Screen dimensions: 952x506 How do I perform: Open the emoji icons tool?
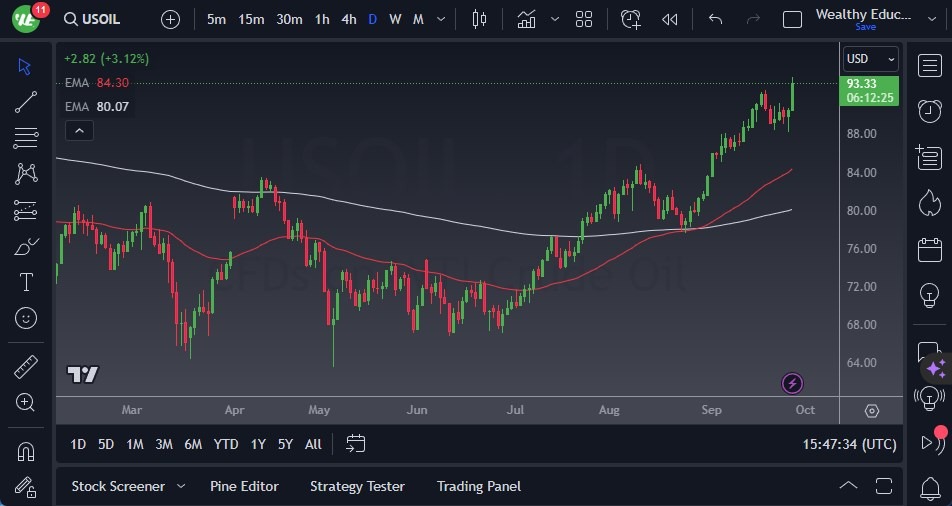coord(26,318)
